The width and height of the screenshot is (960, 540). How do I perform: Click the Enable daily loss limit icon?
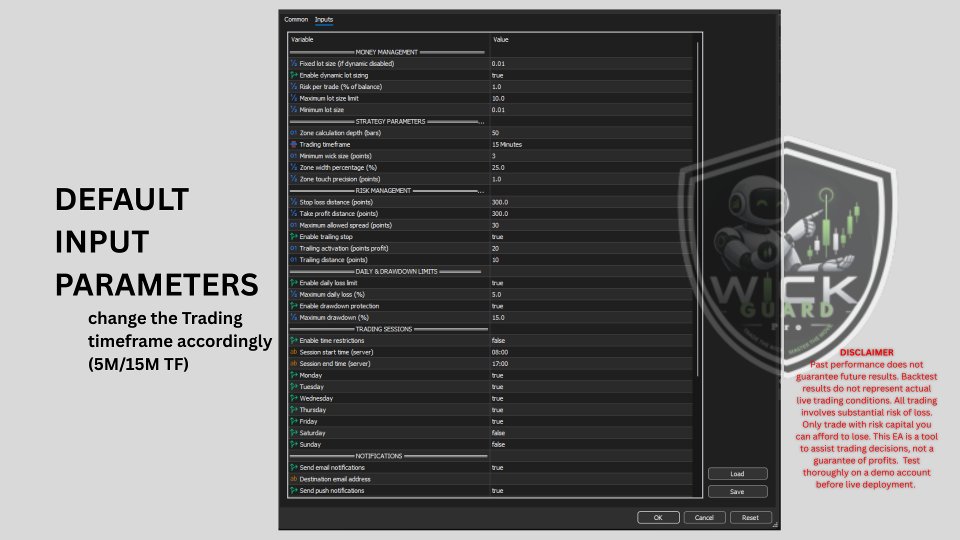coord(294,283)
